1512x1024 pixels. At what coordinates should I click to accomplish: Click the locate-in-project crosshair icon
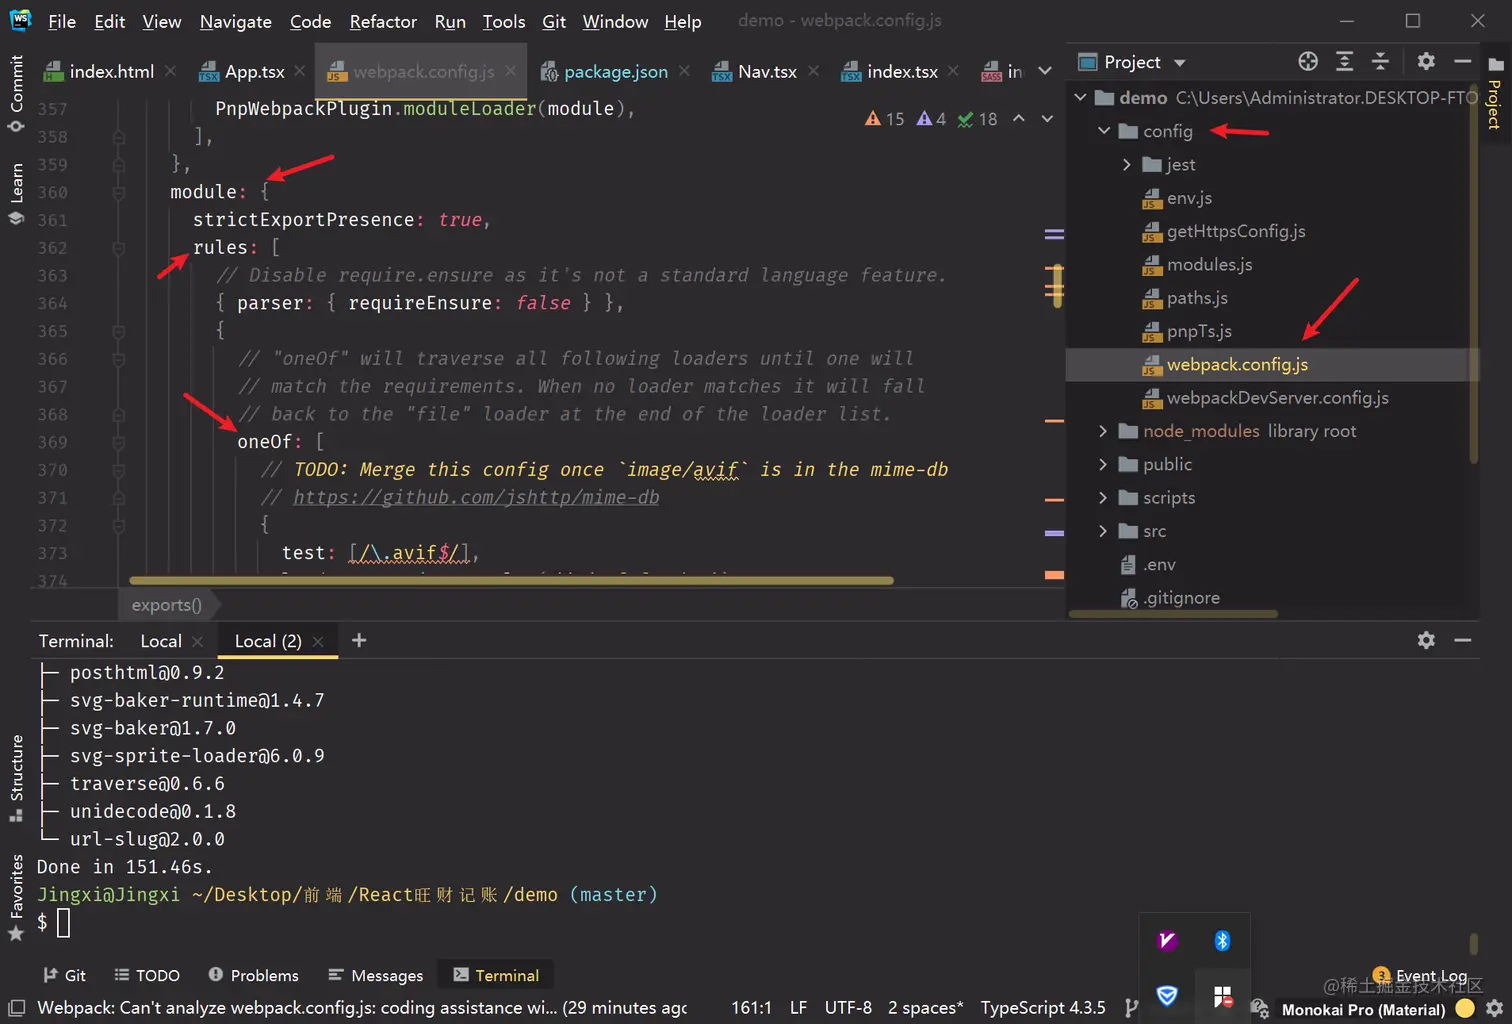pyautogui.click(x=1307, y=62)
